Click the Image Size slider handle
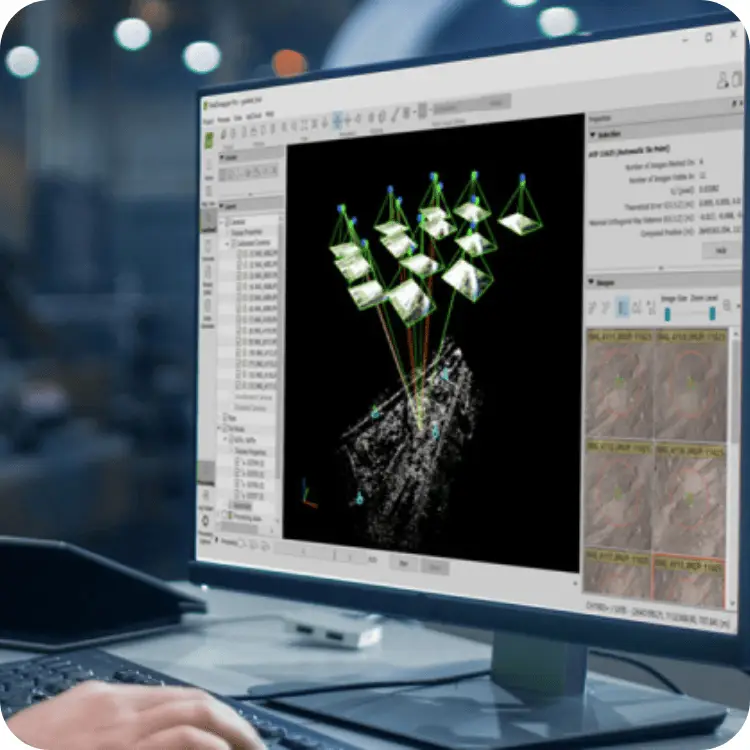 pyautogui.click(x=668, y=314)
